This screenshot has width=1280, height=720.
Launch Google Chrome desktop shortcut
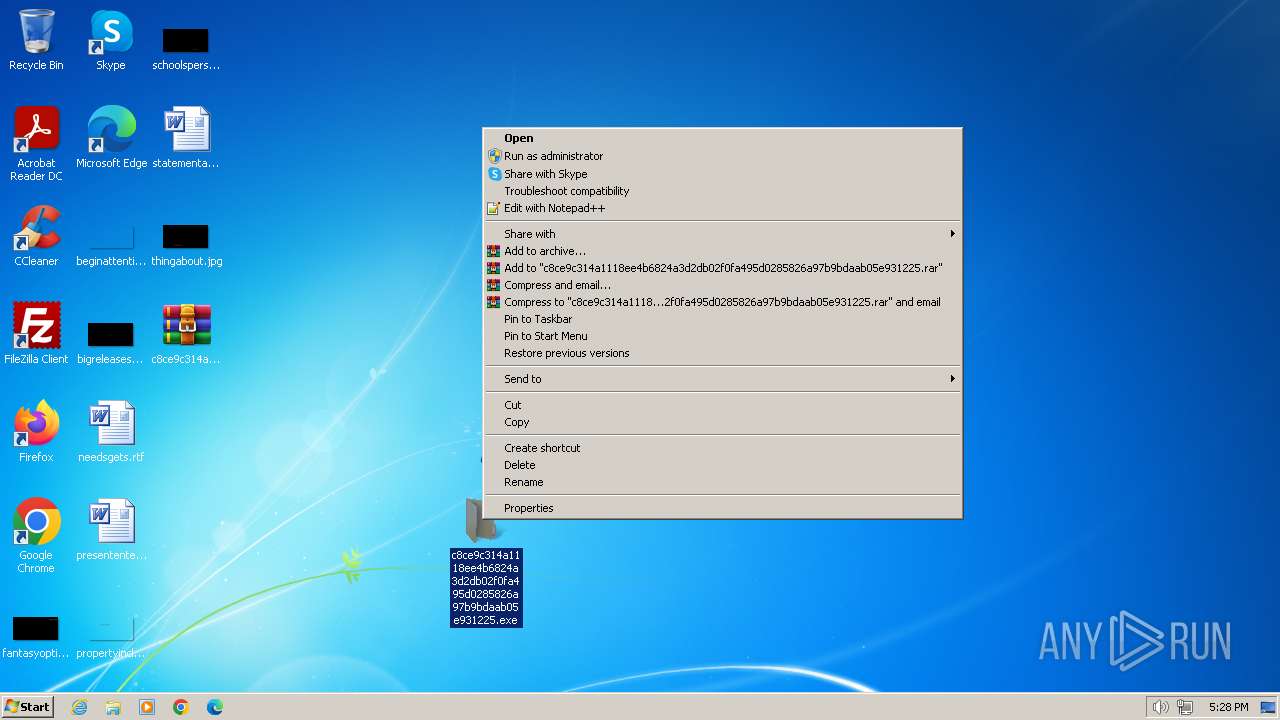pyautogui.click(x=36, y=535)
